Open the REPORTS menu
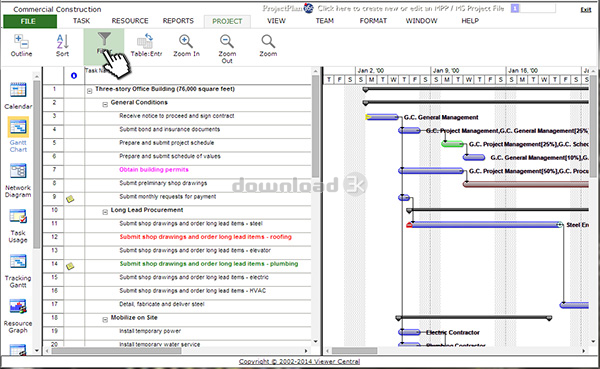This screenshot has width=600, height=369. click(178, 21)
